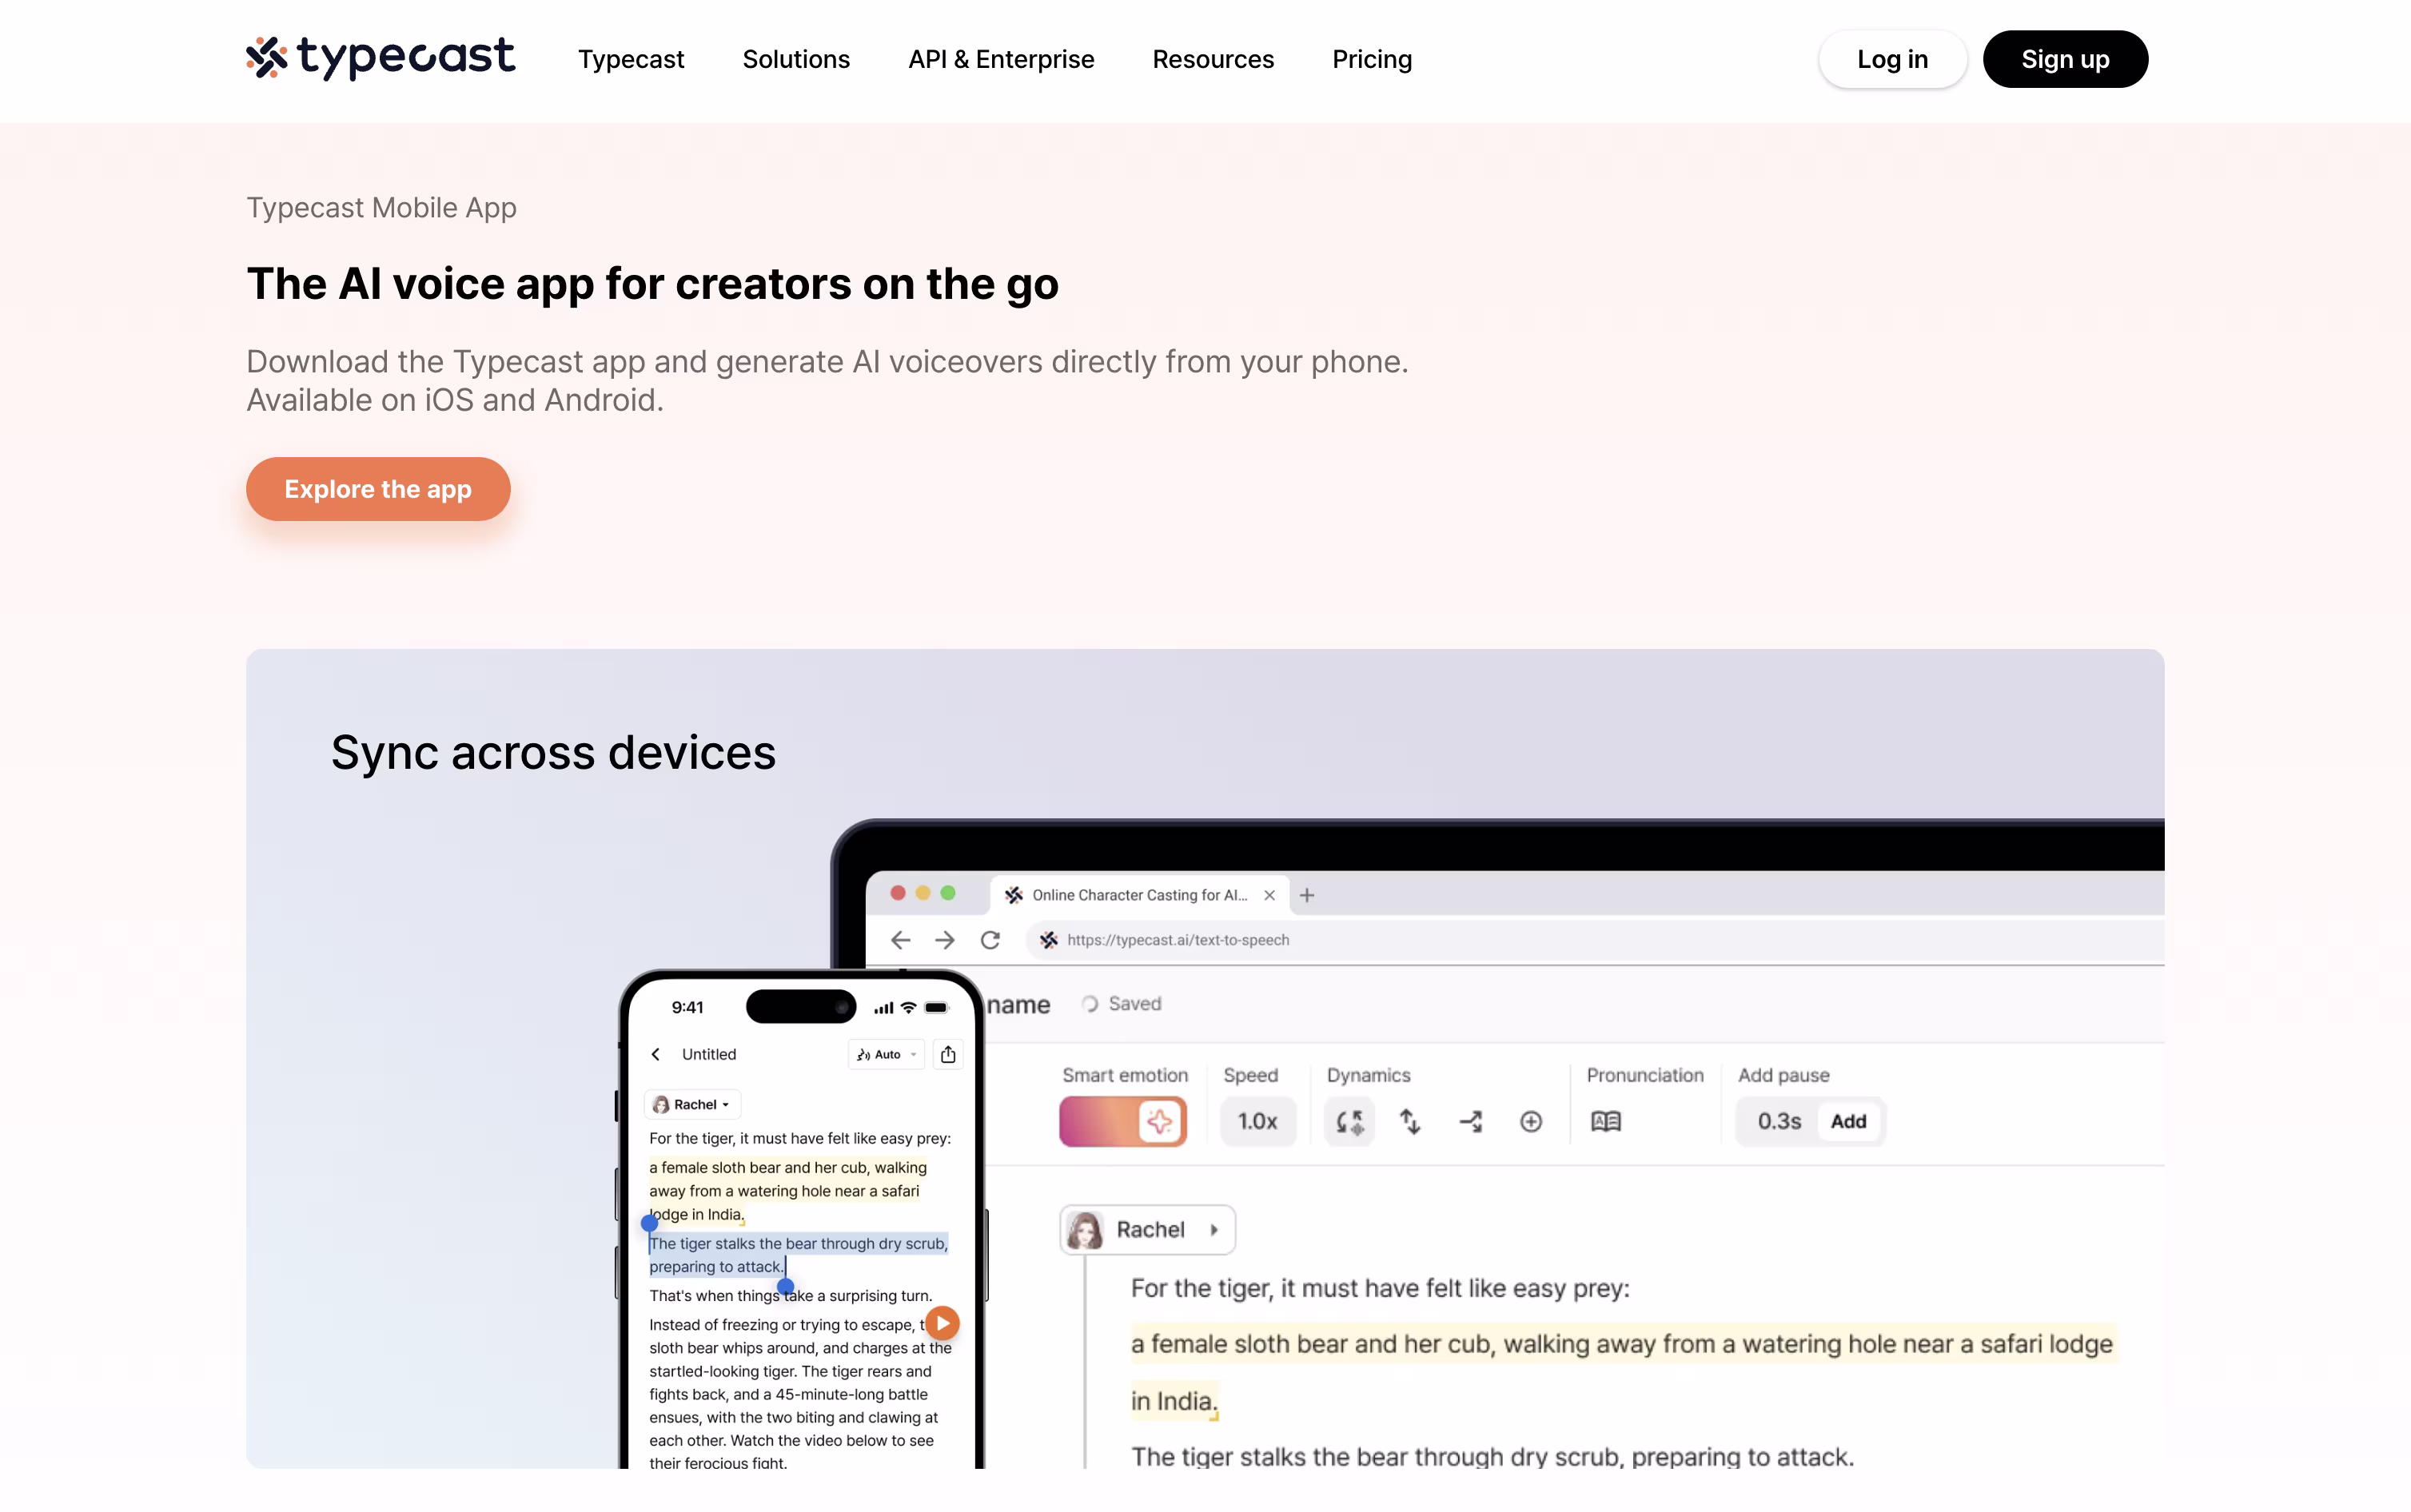The height and width of the screenshot is (1512, 2411).
Task: Open the Rachel voice dropdown on phone
Action: [693, 1104]
